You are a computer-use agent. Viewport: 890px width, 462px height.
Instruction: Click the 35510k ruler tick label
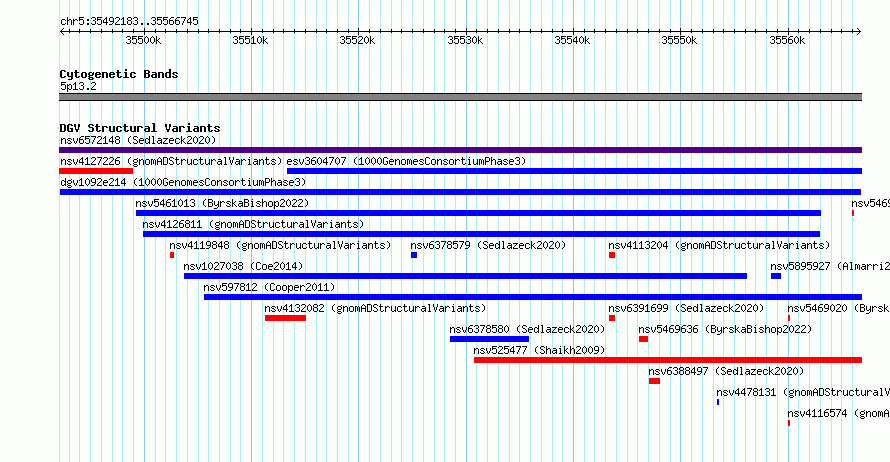click(x=250, y=41)
